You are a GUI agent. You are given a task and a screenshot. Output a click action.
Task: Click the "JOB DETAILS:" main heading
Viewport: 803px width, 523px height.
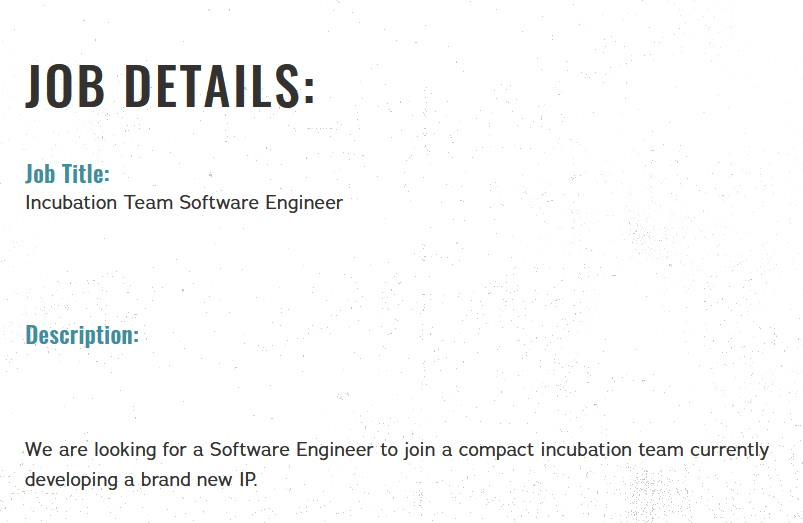click(x=170, y=85)
